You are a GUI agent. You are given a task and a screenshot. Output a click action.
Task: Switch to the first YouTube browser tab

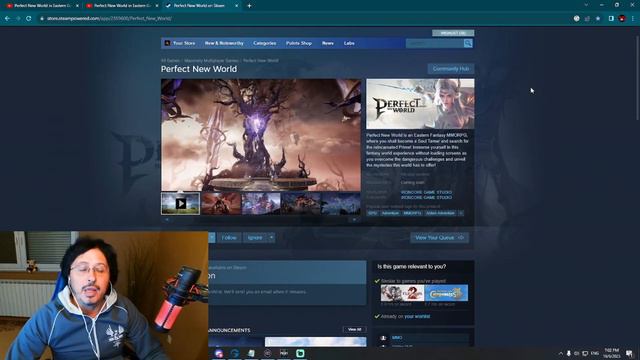pos(41,6)
